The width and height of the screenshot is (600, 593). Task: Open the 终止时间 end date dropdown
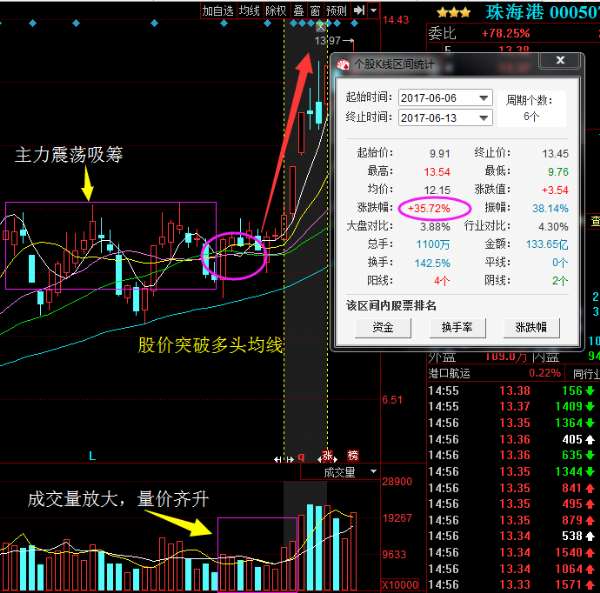click(484, 118)
